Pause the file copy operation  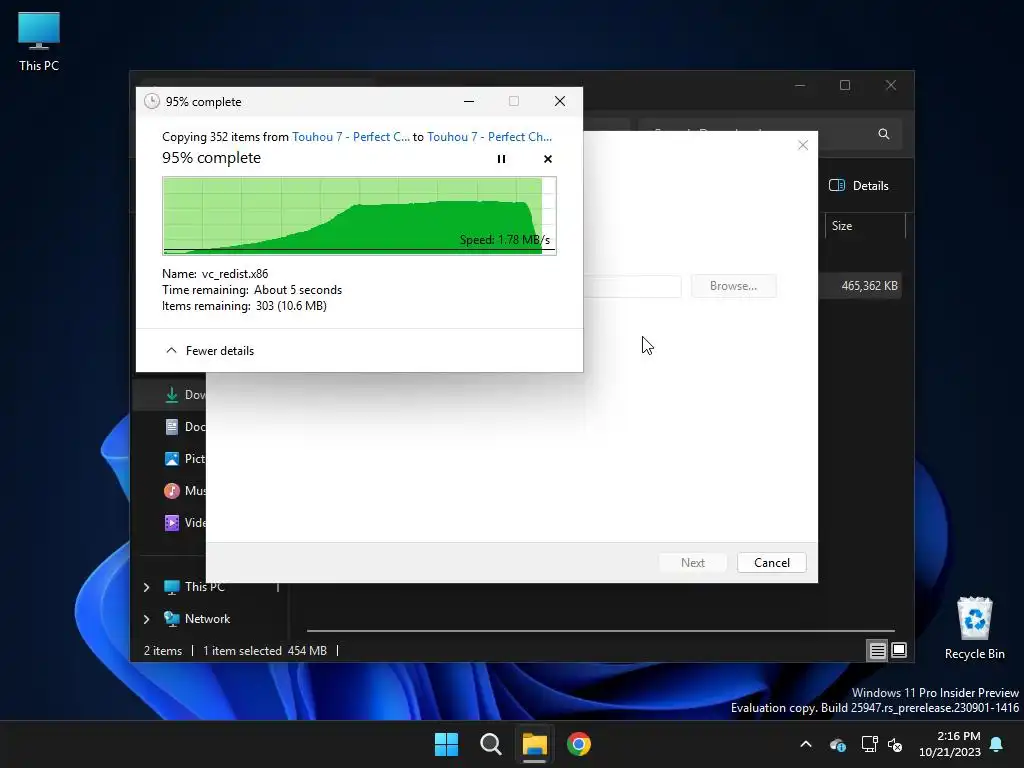(x=501, y=159)
